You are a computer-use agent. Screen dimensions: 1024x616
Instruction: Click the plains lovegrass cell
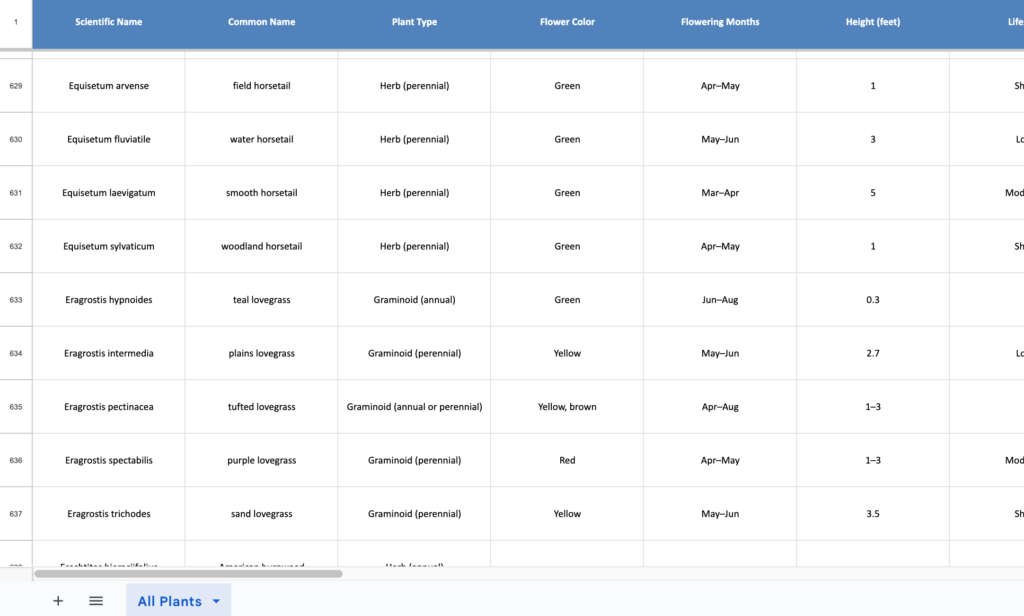coord(261,353)
